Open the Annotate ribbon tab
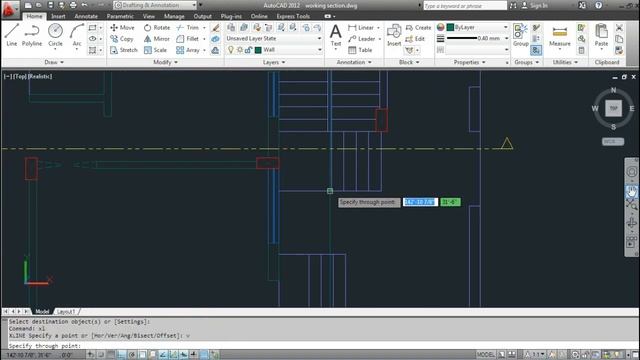Viewport: 640px width, 360px height. [x=86, y=16]
